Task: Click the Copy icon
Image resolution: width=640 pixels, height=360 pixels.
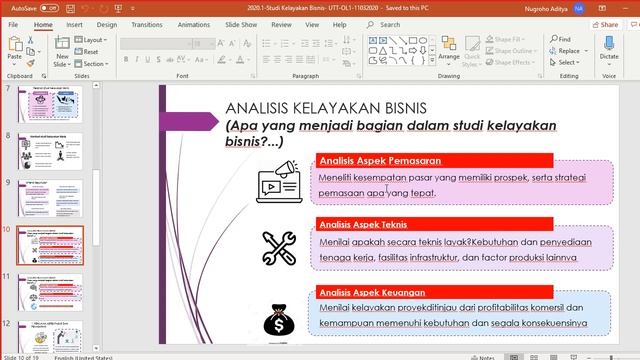Action: coord(30,51)
